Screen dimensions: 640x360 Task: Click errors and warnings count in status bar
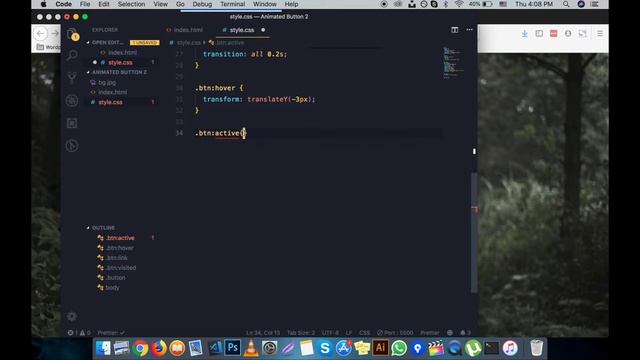pyautogui.click(x=79, y=333)
